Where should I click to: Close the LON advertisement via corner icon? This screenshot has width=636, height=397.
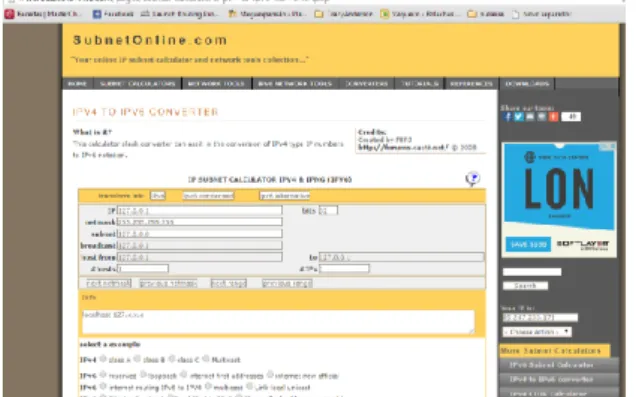pos(613,146)
